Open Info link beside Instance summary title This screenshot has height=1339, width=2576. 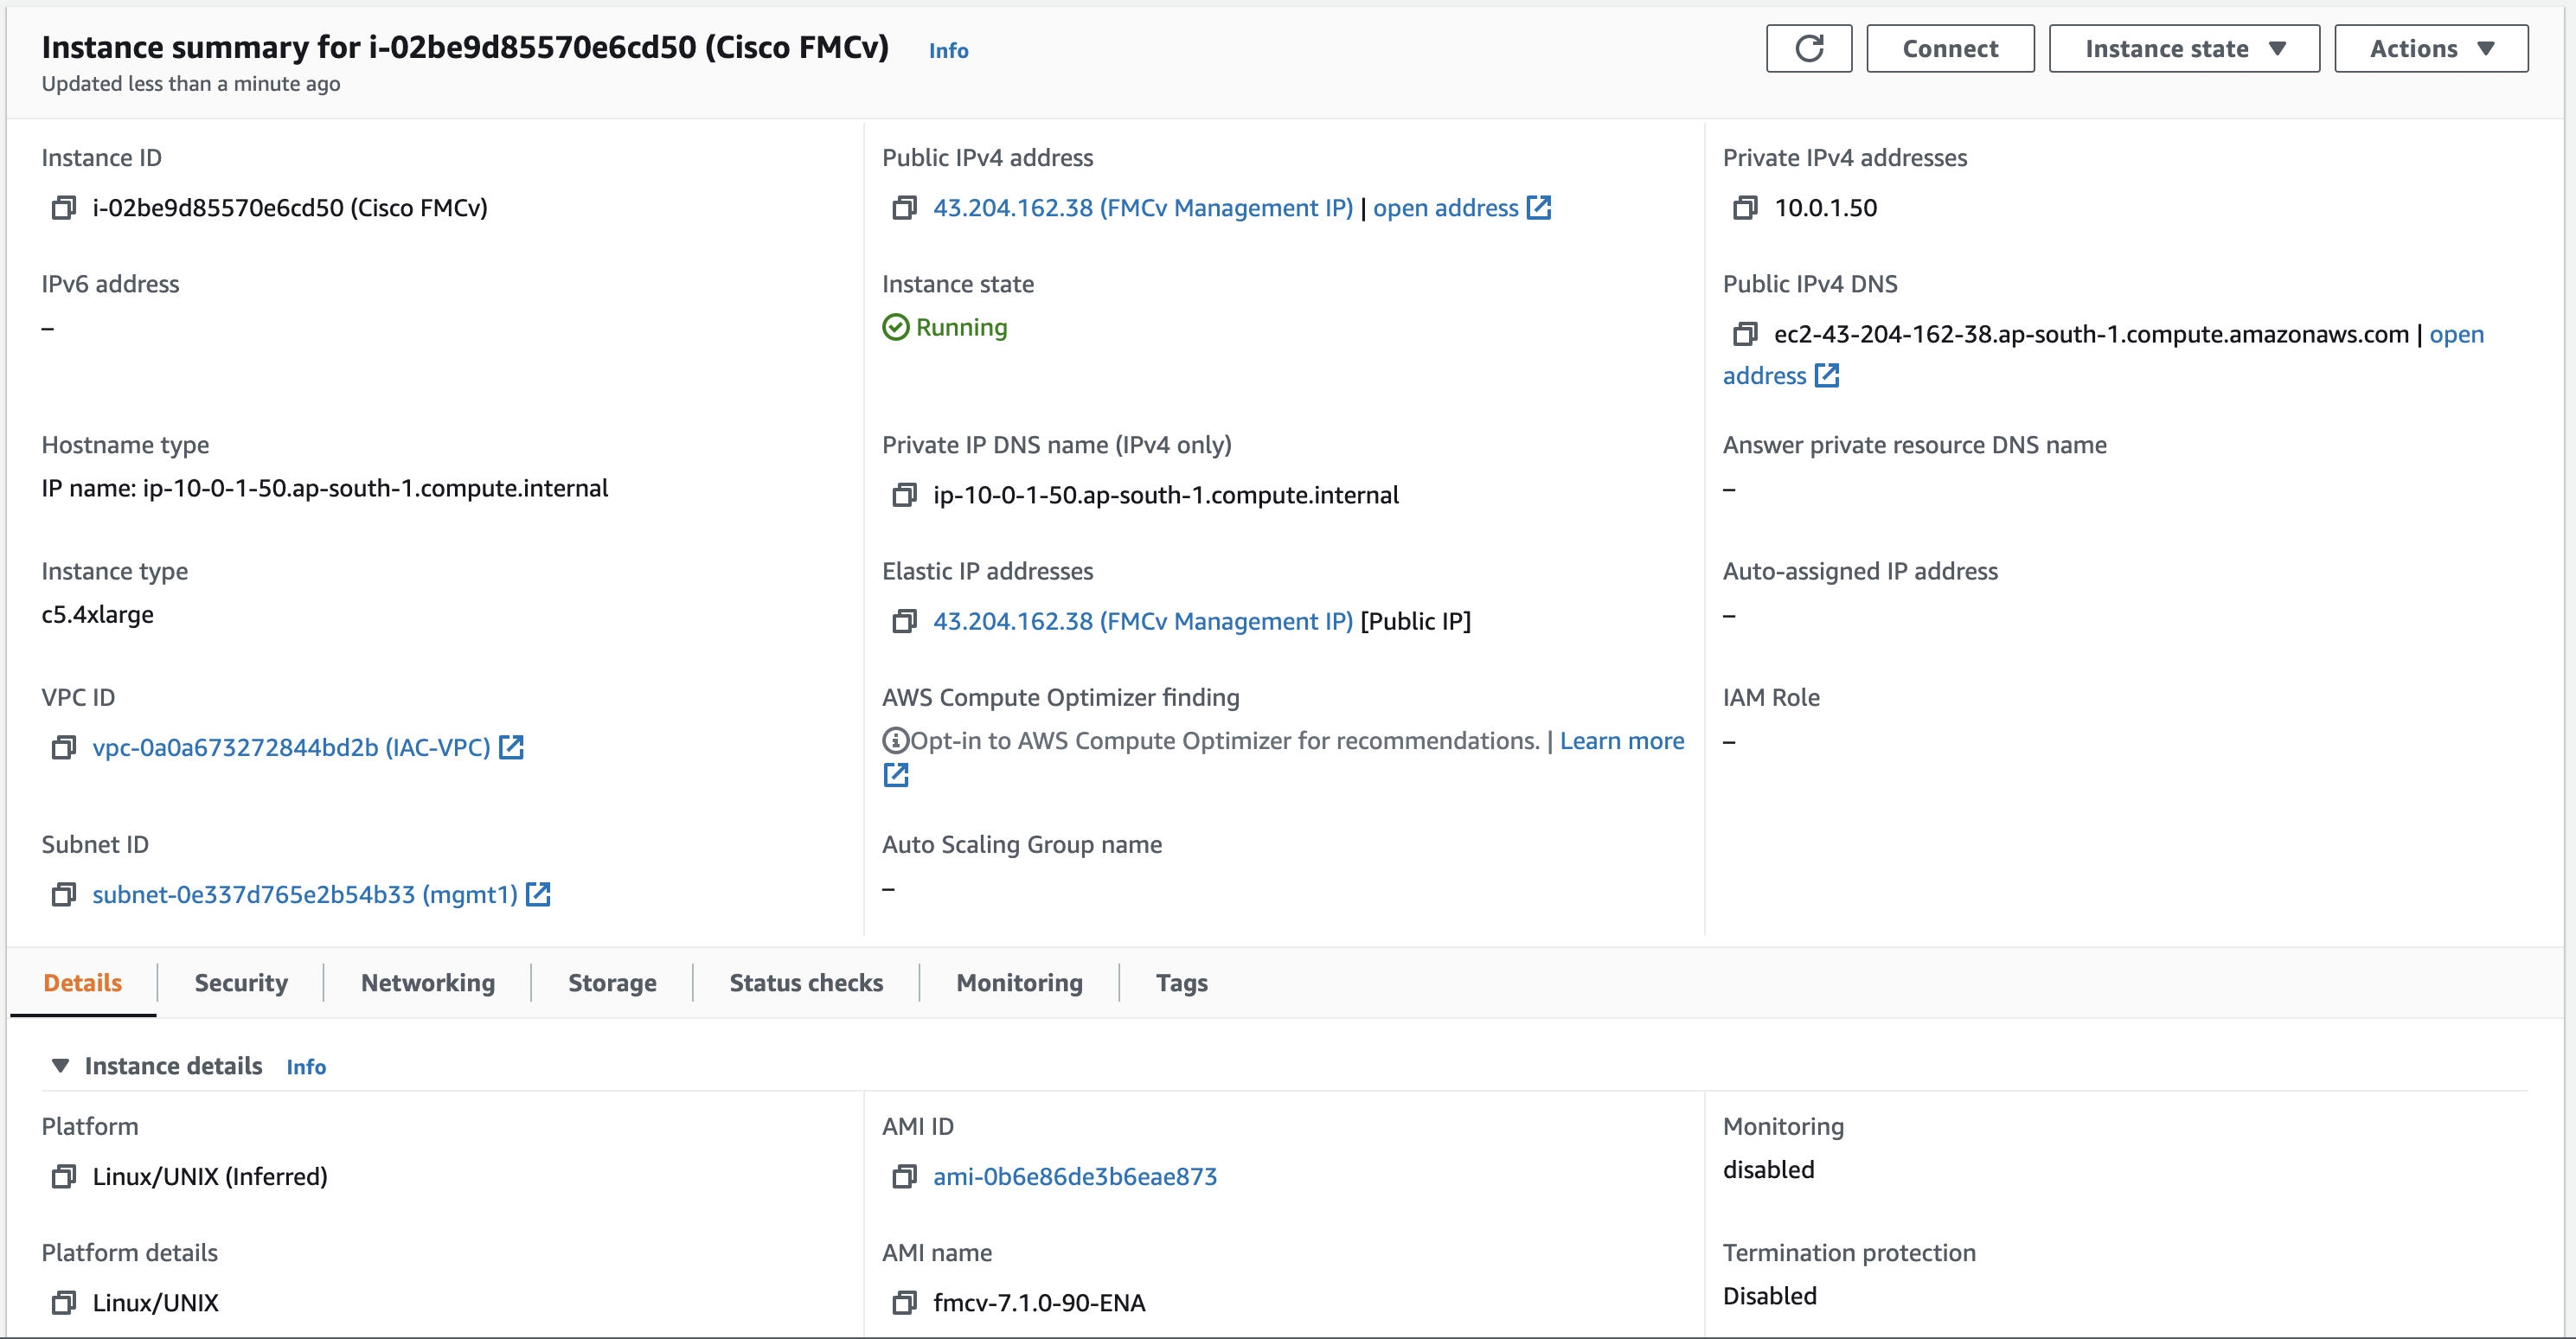tap(948, 50)
